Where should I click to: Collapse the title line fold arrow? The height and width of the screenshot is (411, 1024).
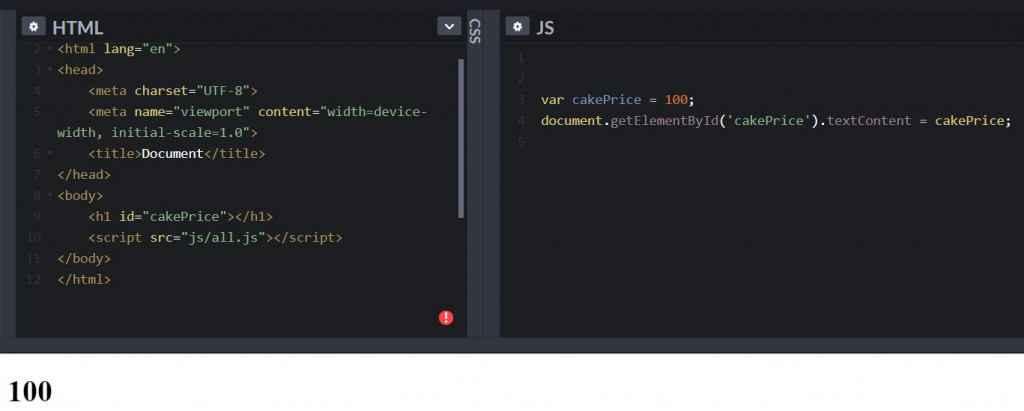click(x=50, y=154)
